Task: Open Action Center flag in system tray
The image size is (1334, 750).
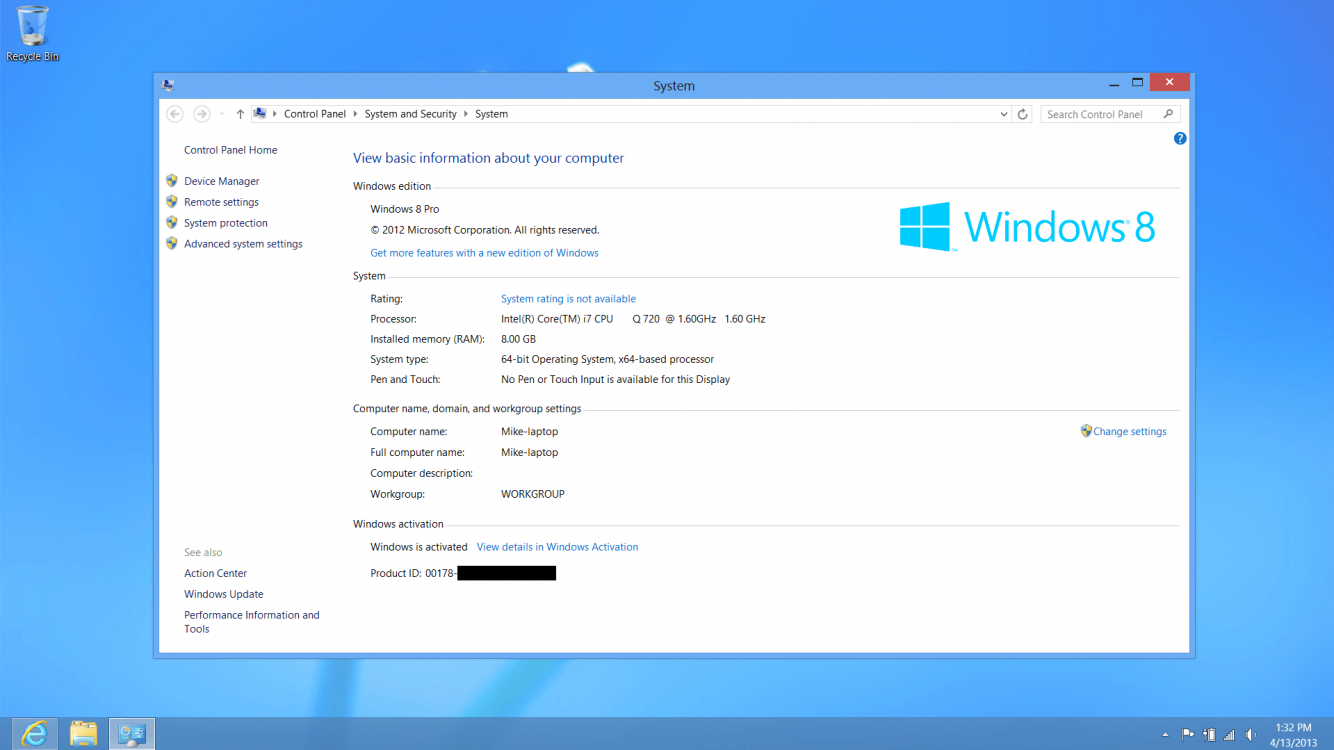Action: point(1188,734)
